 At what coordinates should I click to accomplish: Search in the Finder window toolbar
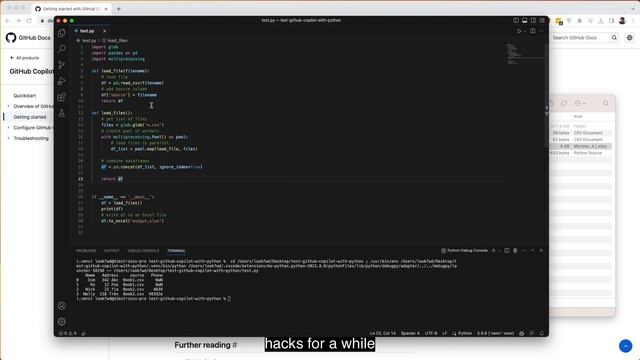click(606, 104)
